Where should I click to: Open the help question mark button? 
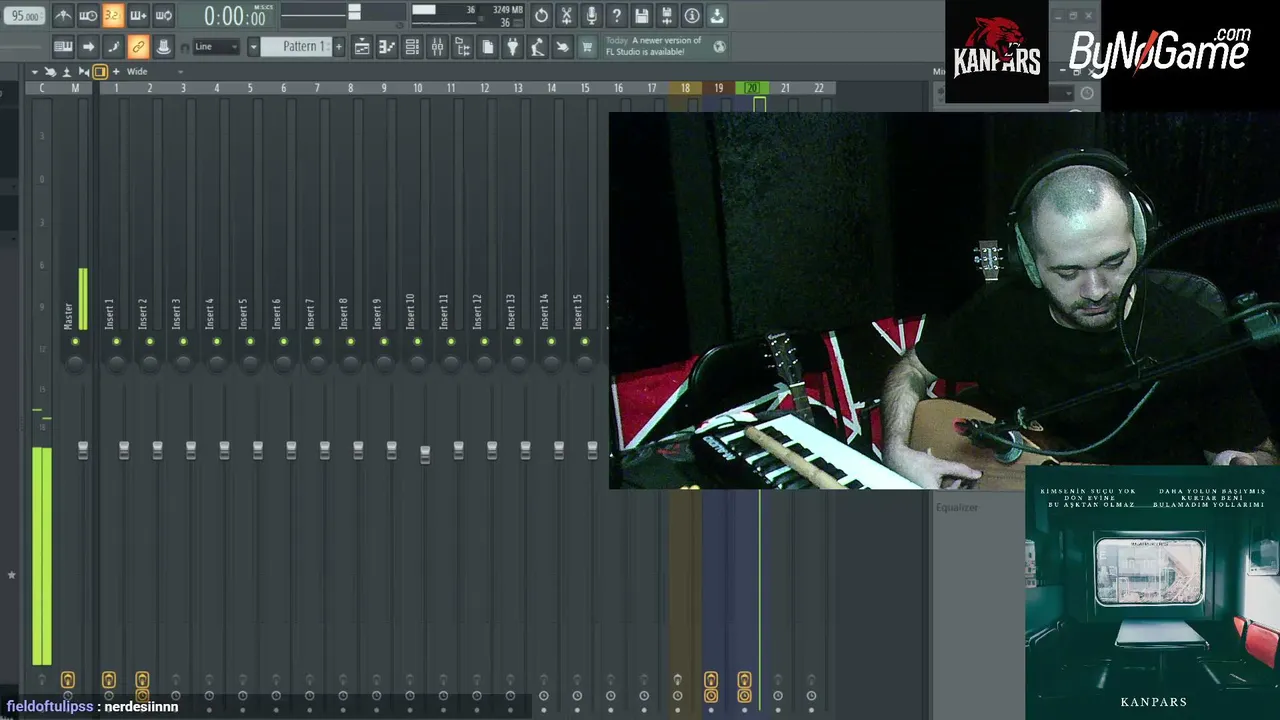tap(616, 16)
